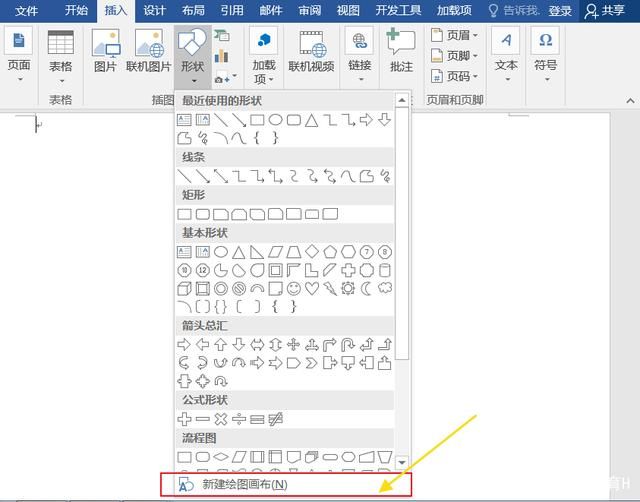Open the Shapes (形状) dropdown
640x502 pixels.
point(193,56)
